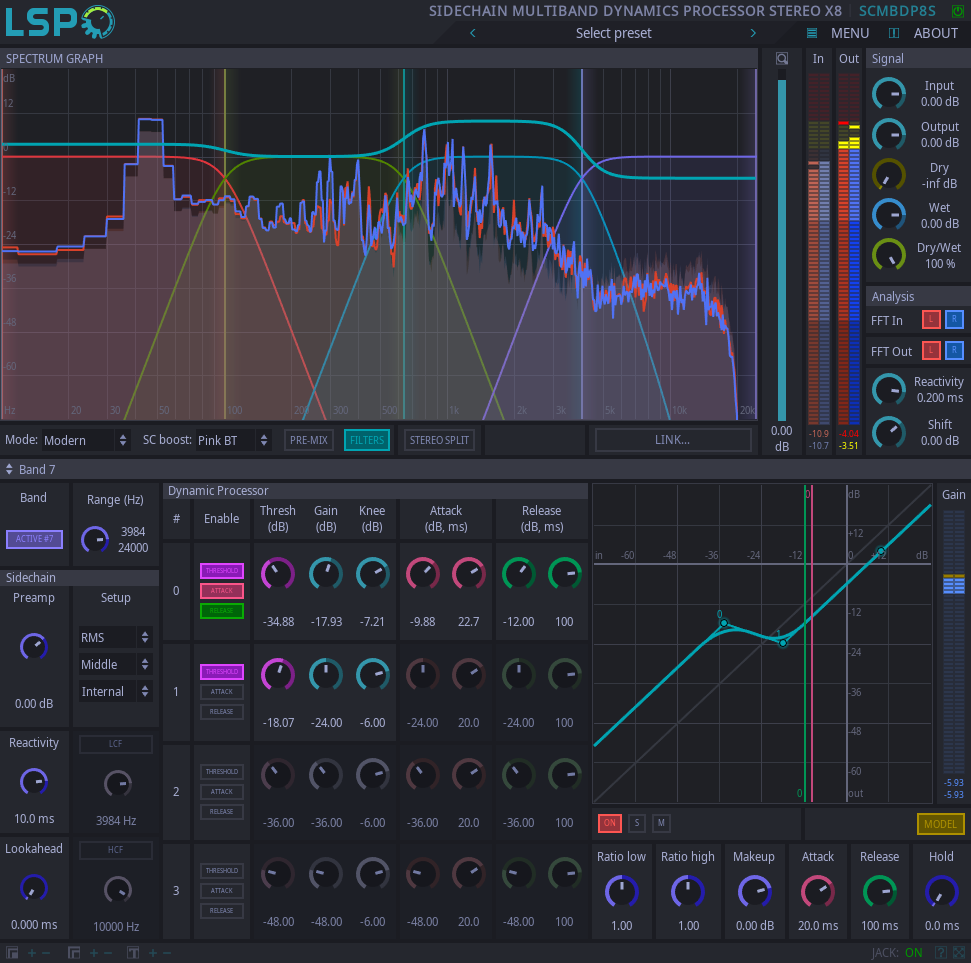Toggle FFT In left channel L
The width and height of the screenshot is (971, 963).
tap(930, 320)
